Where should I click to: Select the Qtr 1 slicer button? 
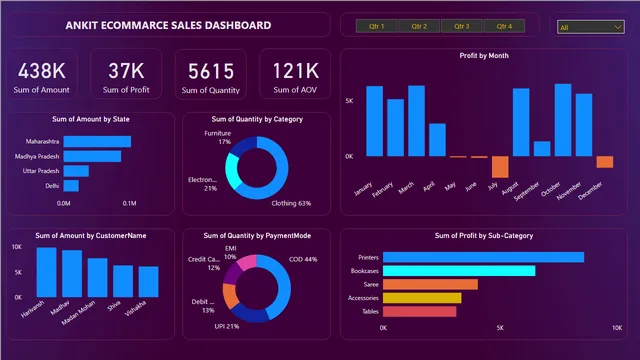click(x=376, y=26)
